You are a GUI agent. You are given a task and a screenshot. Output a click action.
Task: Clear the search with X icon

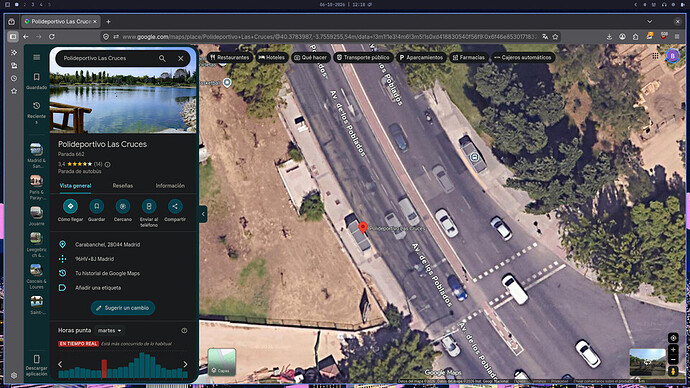180,58
